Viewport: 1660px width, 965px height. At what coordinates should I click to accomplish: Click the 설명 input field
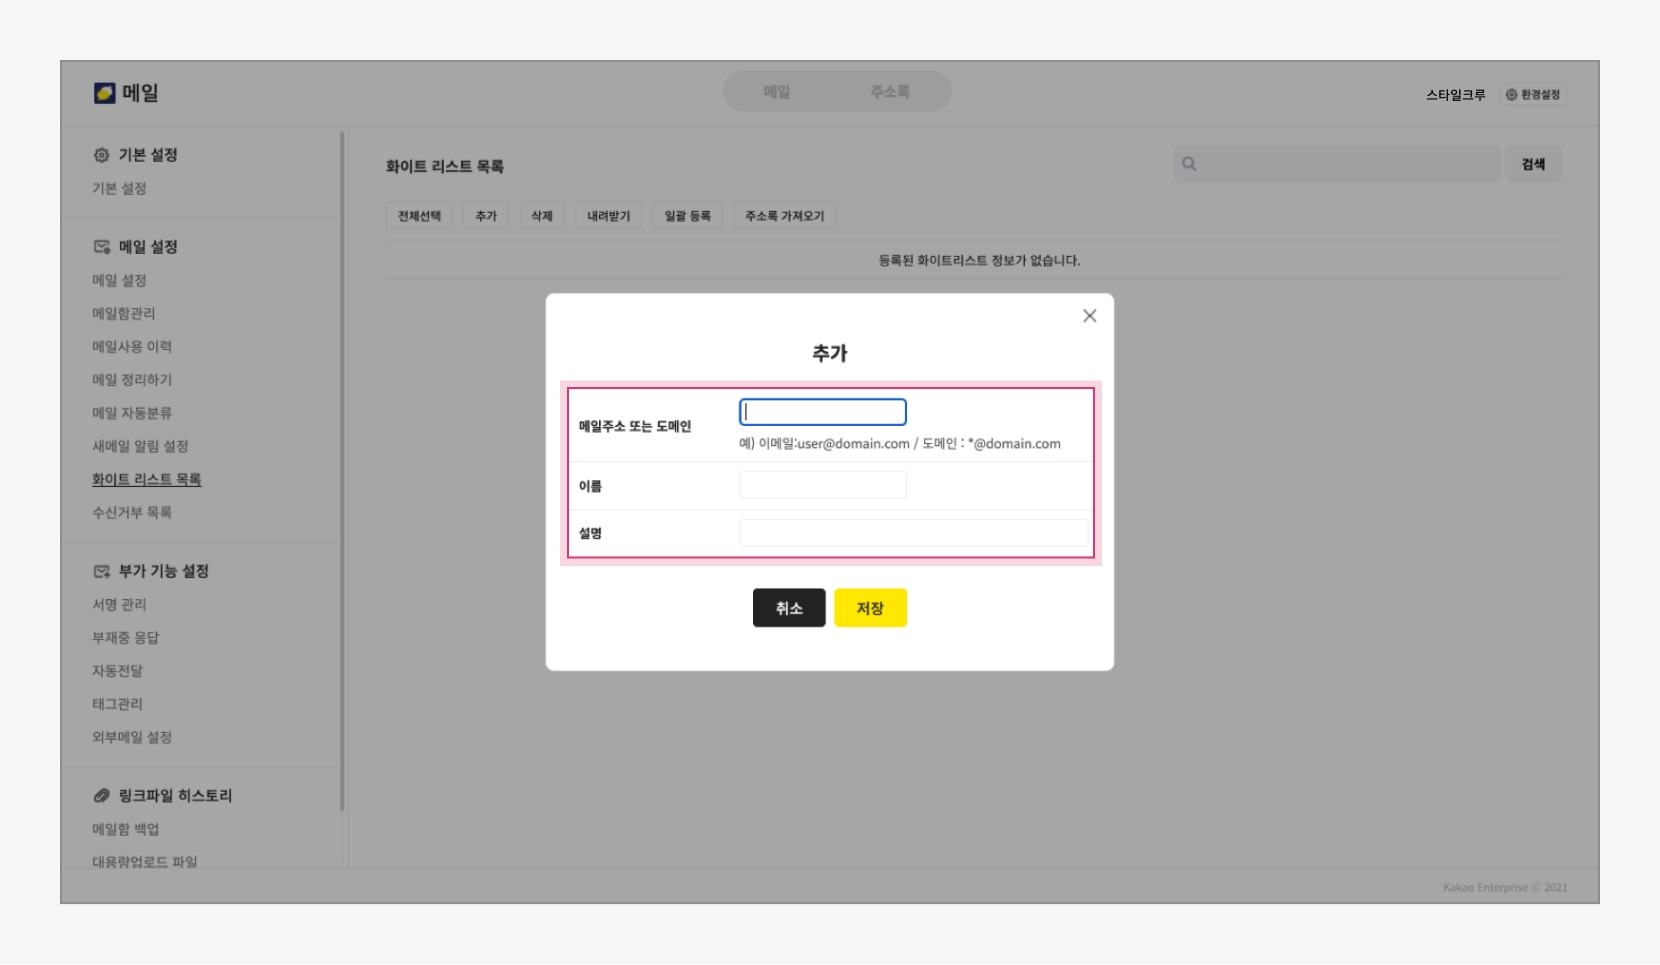[912, 533]
